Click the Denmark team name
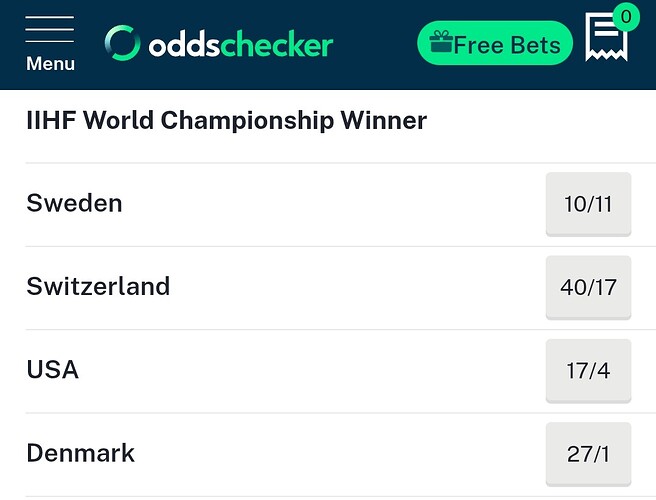Viewport: 656px width, 500px height. [81, 453]
